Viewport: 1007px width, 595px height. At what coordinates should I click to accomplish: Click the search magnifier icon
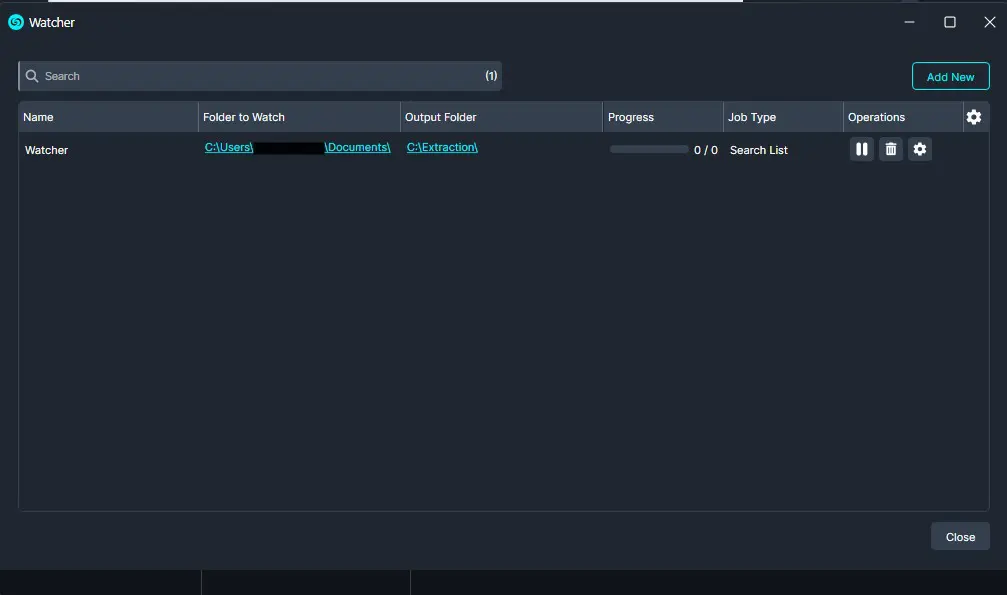click(x=31, y=76)
